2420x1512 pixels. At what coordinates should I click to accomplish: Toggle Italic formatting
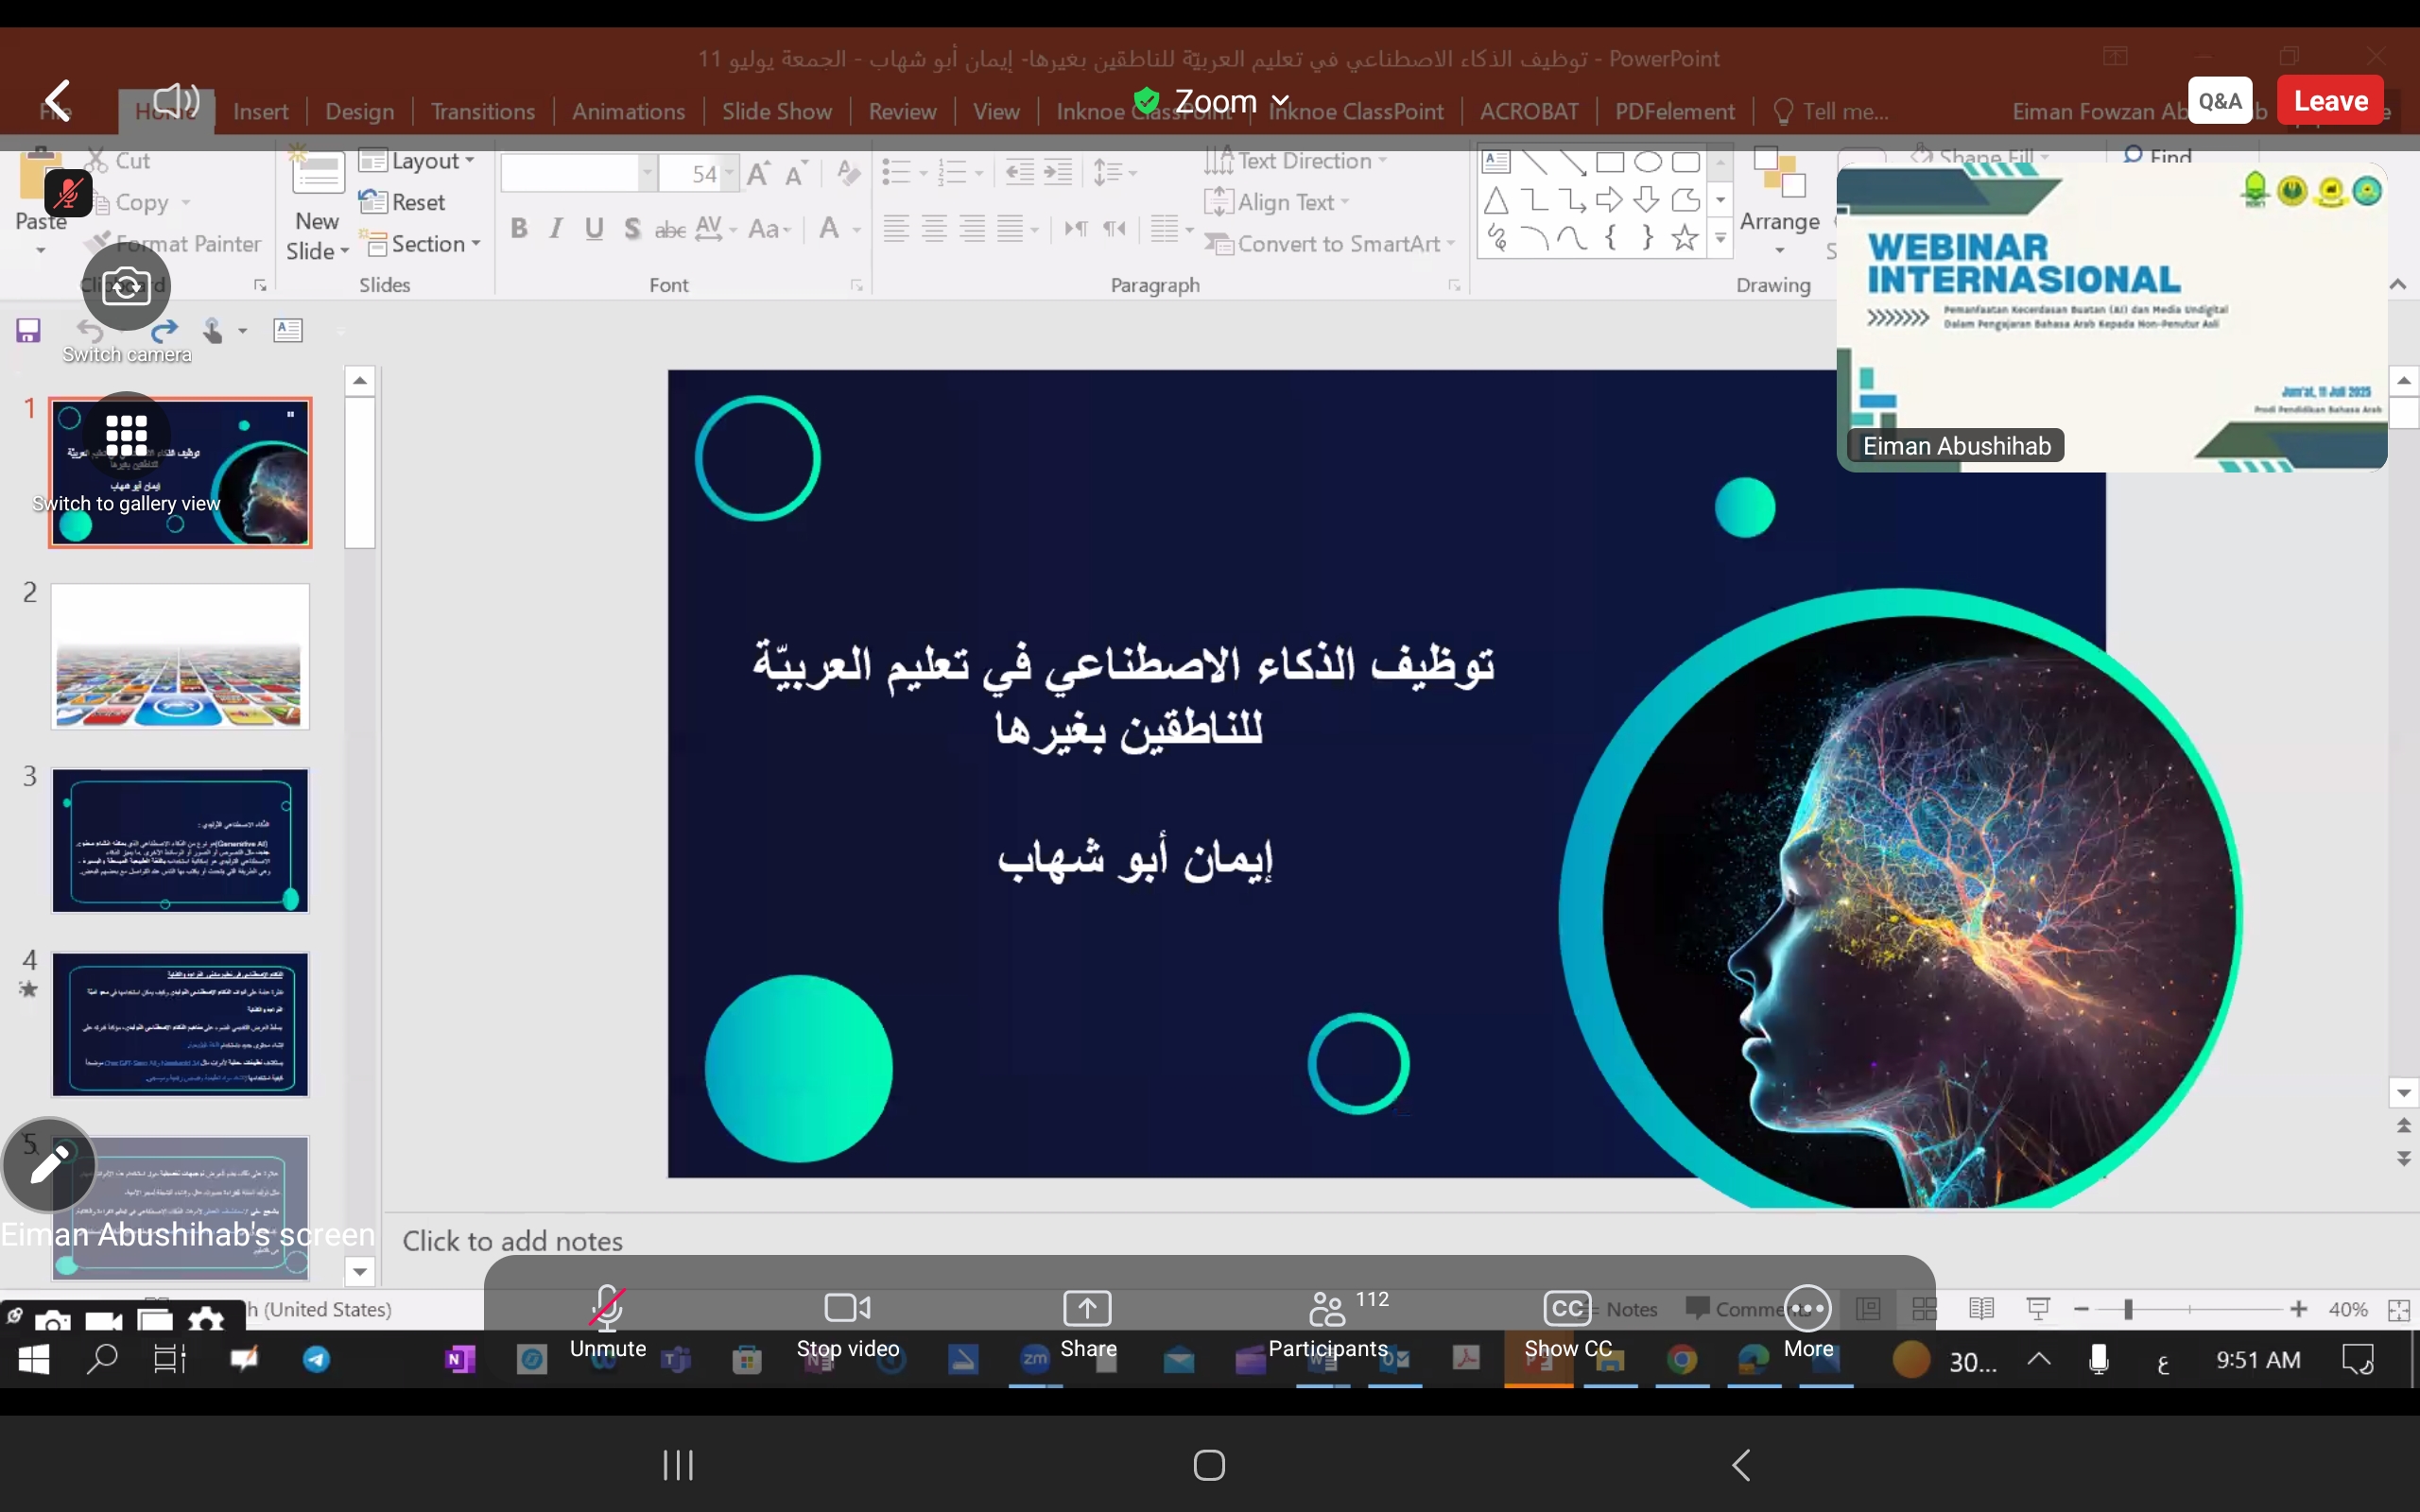click(556, 229)
